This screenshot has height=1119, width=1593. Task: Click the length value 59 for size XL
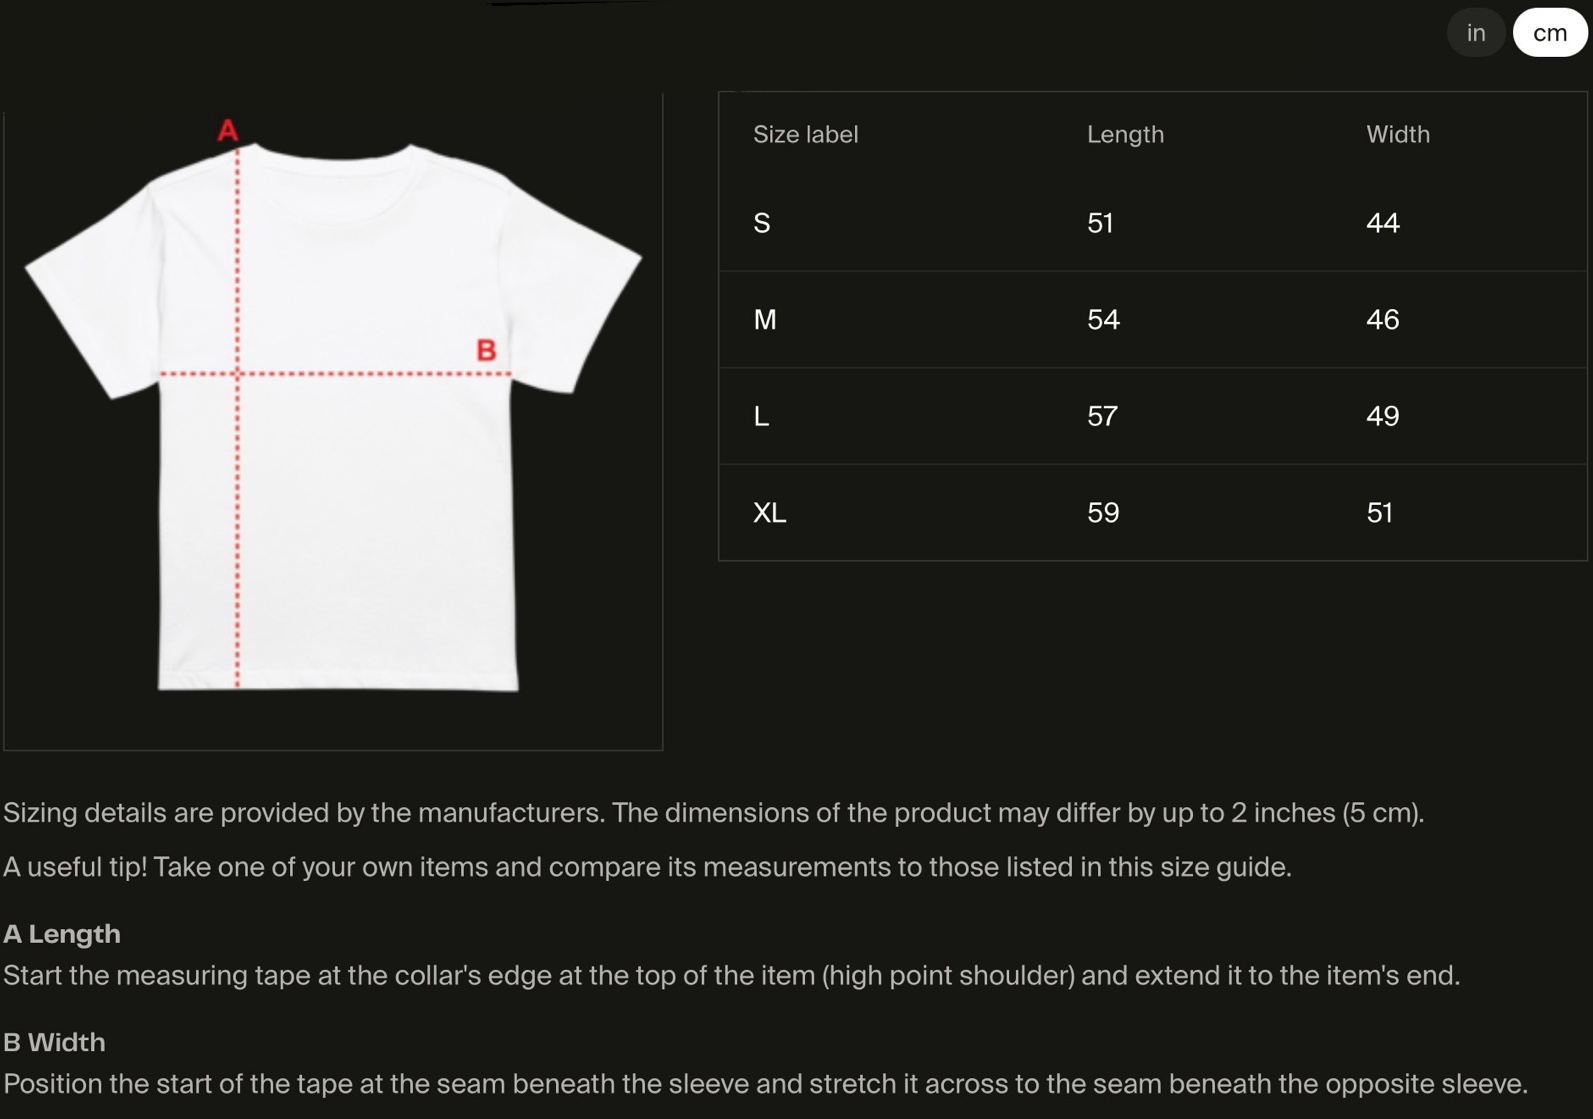tap(1102, 513)
